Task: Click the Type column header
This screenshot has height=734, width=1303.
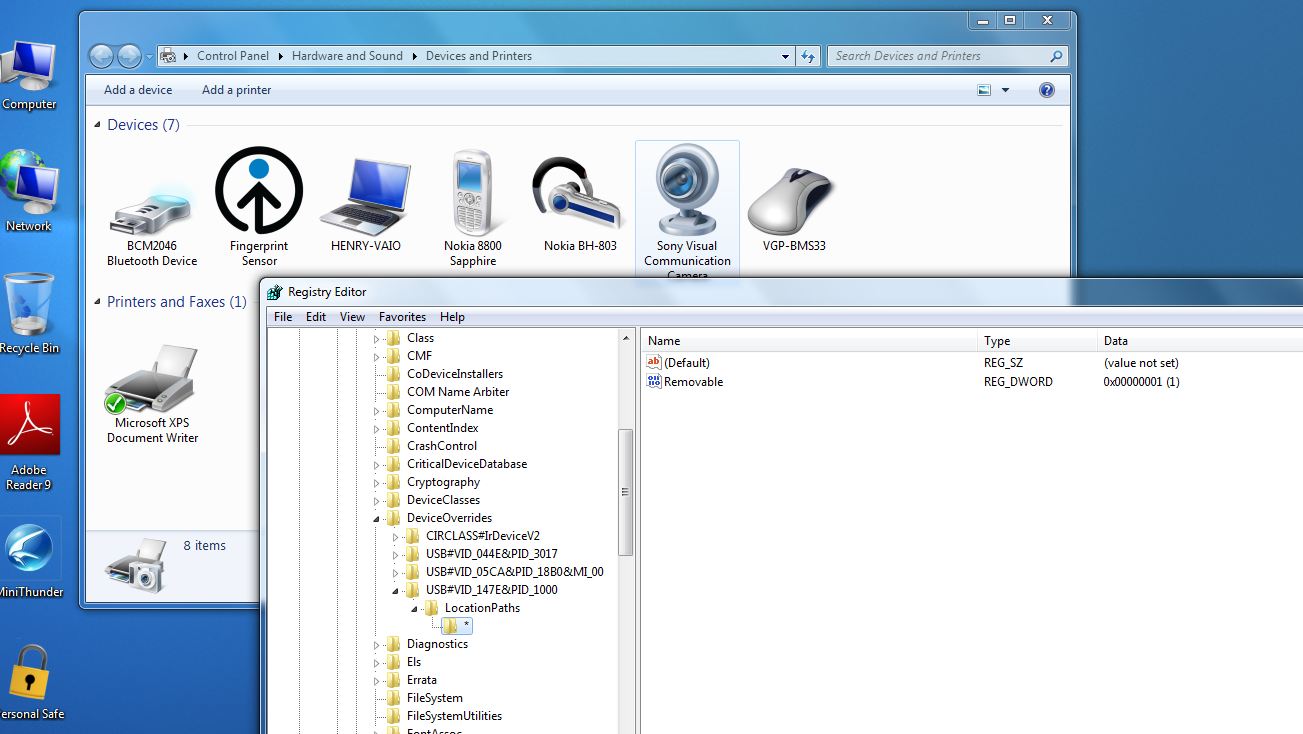Action: [1037, 341]
